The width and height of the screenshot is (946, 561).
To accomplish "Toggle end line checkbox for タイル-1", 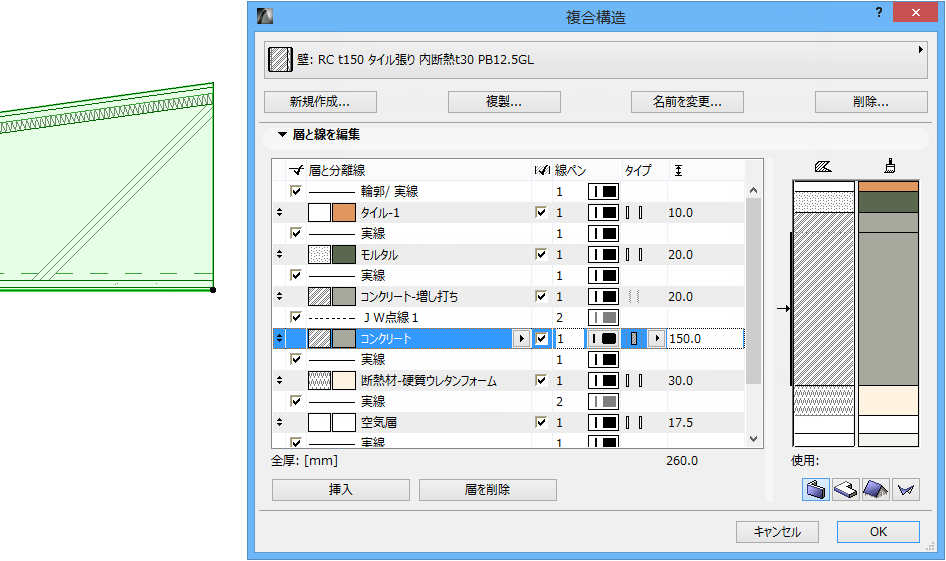I will (541, 212).
